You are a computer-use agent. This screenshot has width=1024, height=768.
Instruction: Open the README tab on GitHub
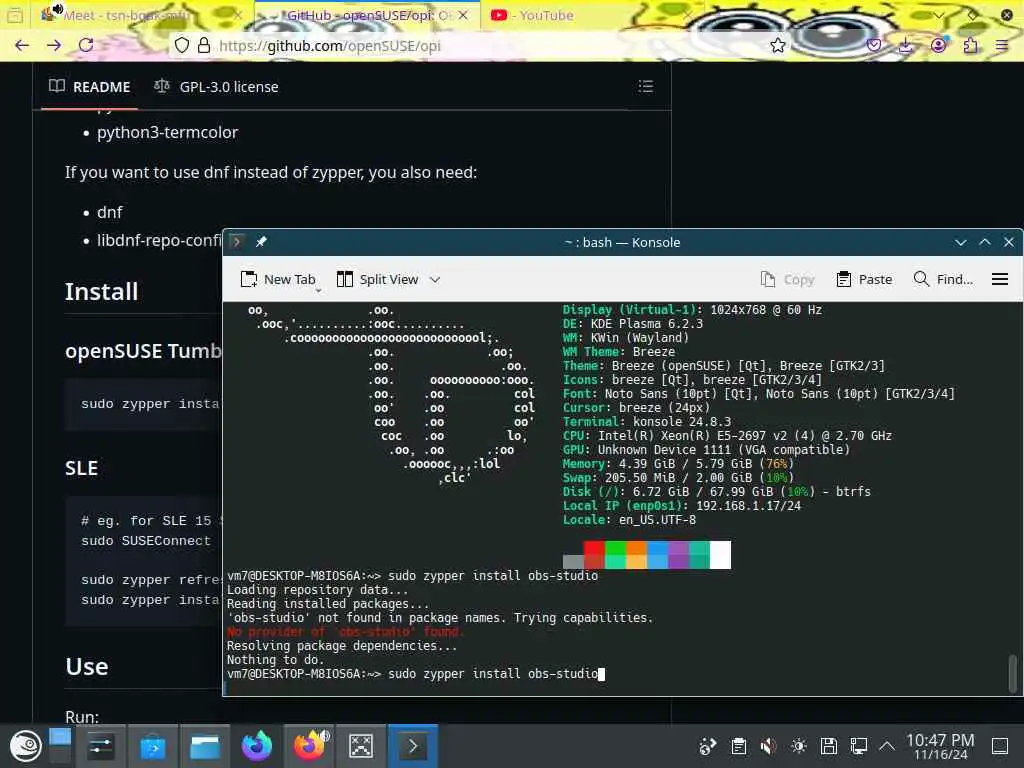(x=90, y=86)
